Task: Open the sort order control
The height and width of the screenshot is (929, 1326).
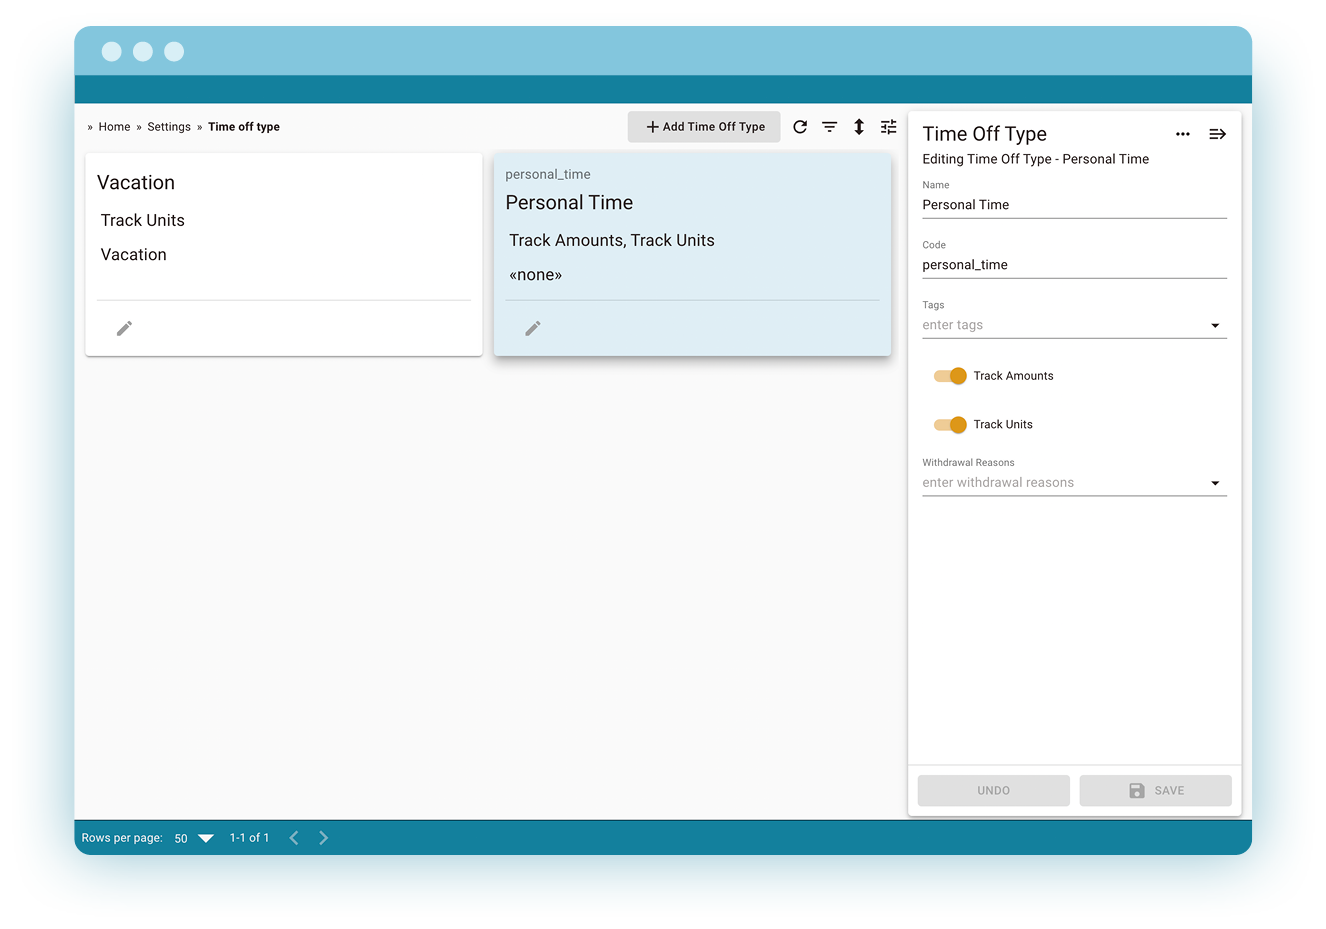Action: click(859, 127)
